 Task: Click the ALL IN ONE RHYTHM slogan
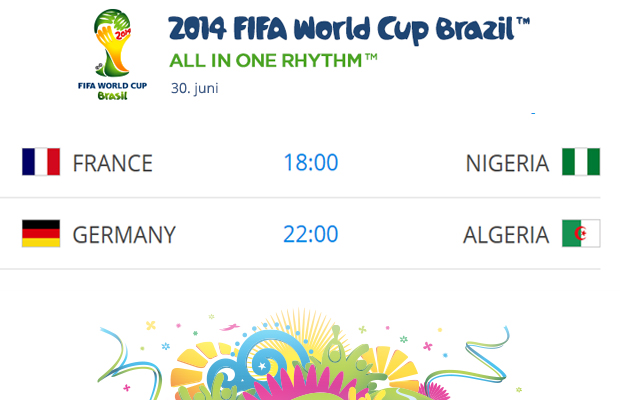pyautogui.click(x=273, y=60)
